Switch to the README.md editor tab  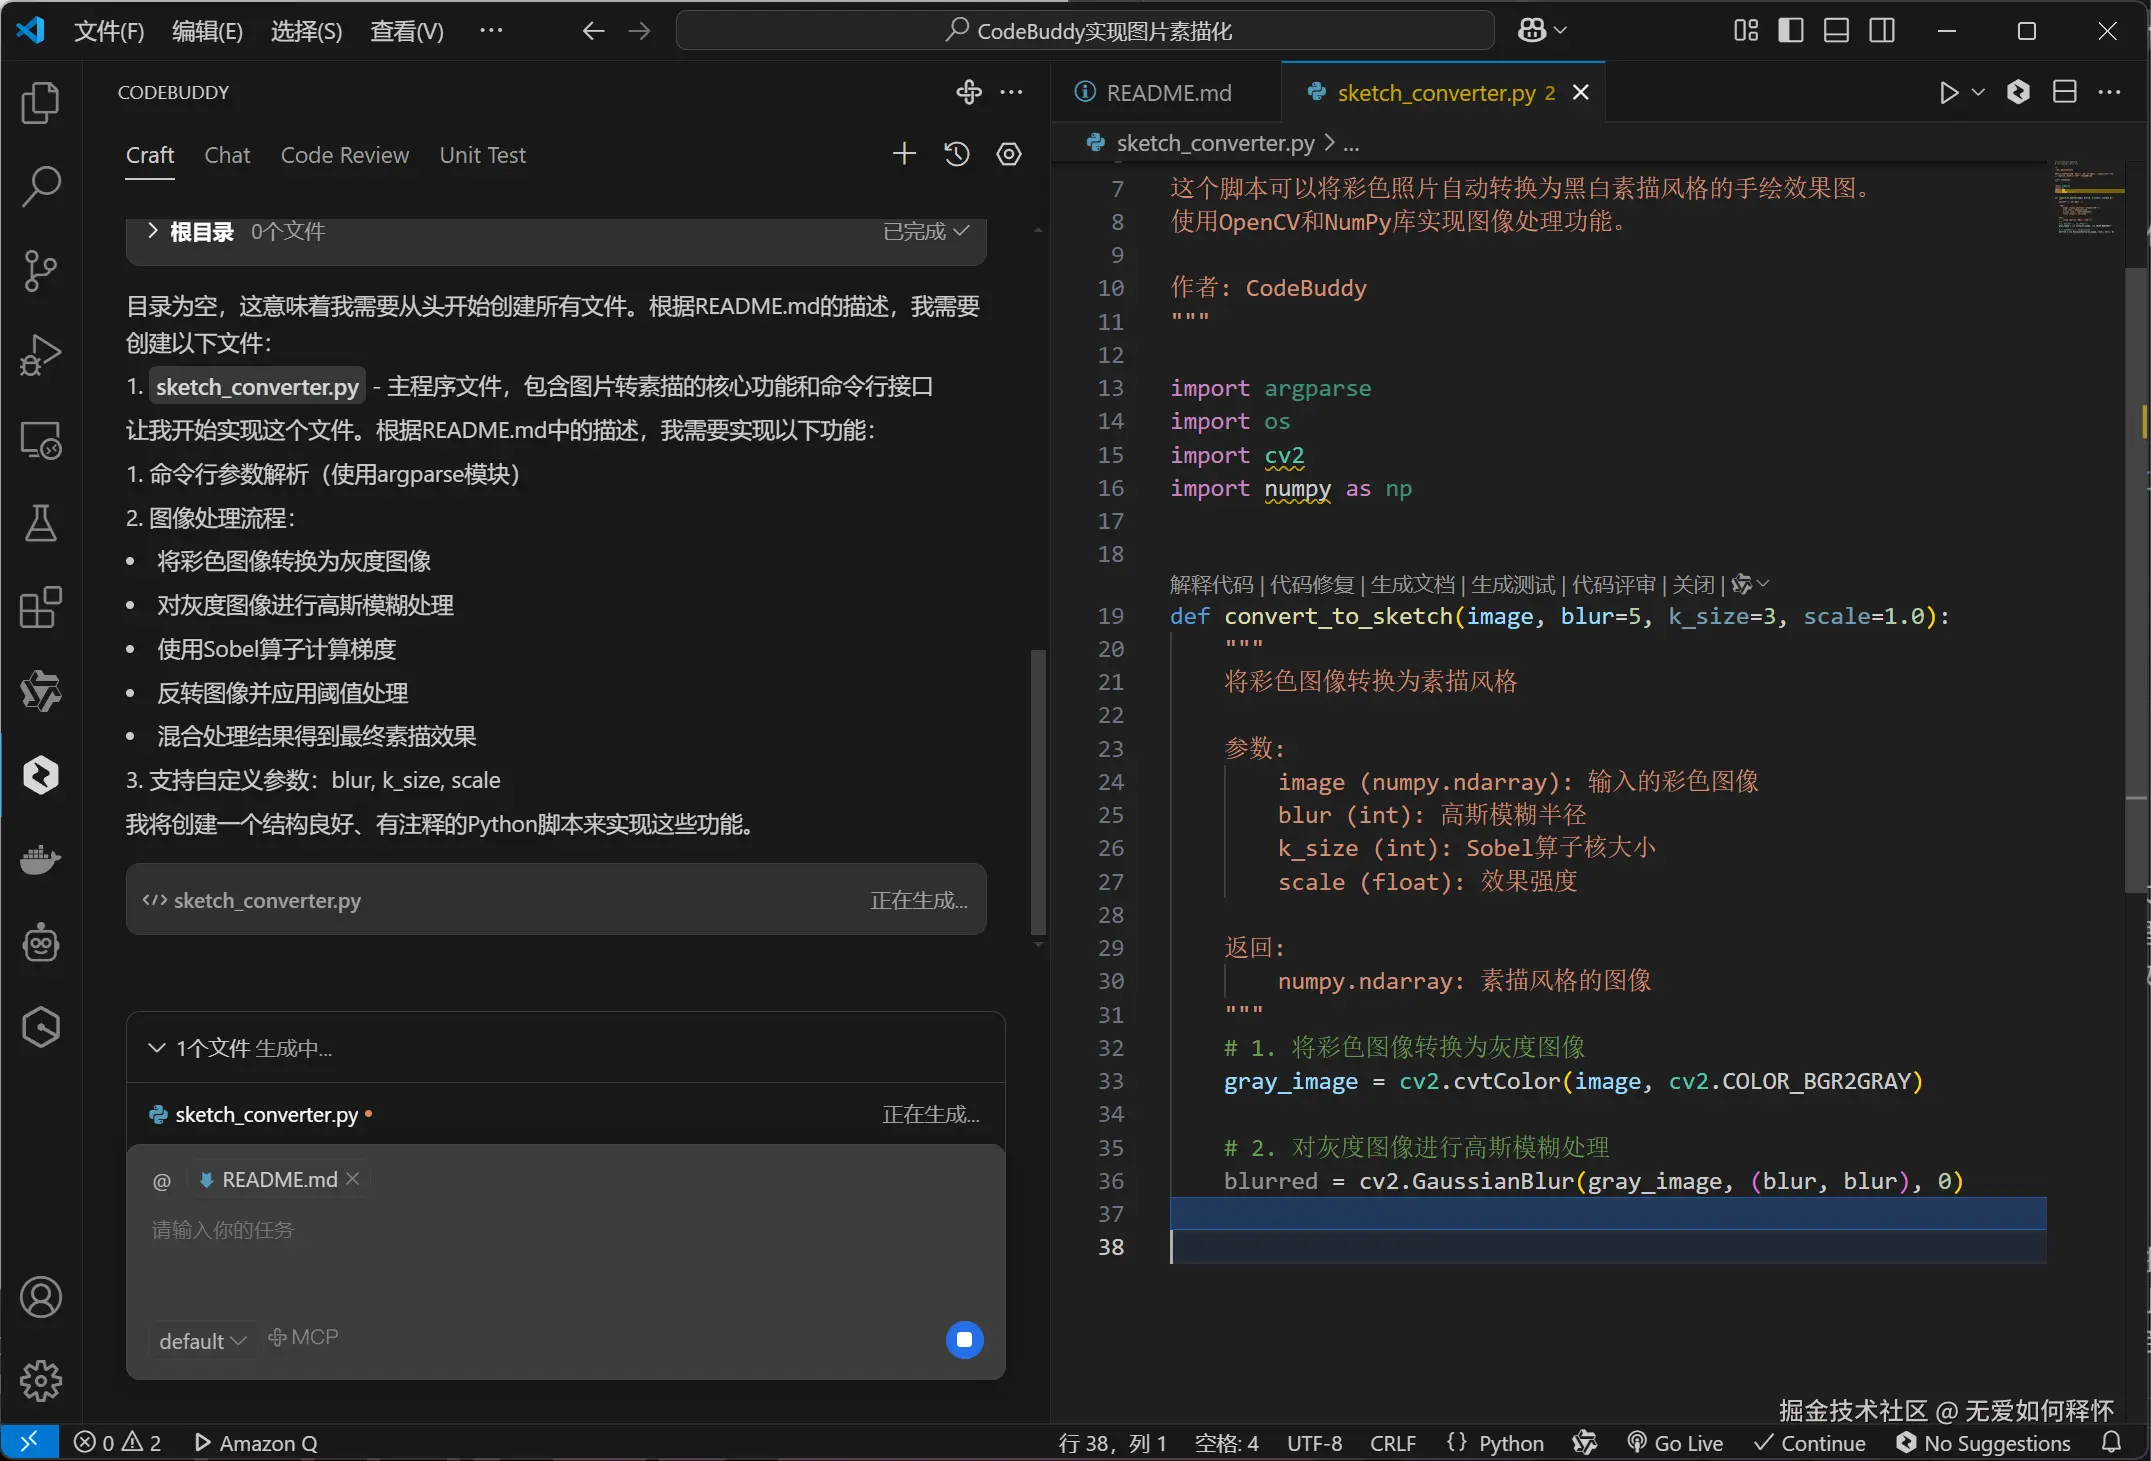click(x=1166, y=93)
